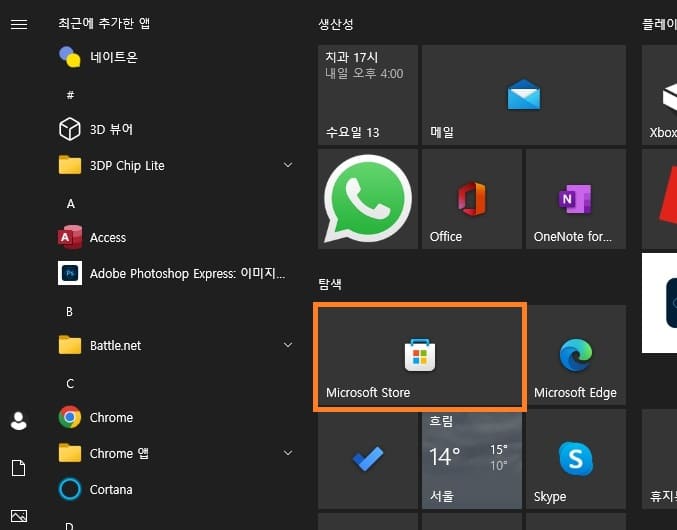Expand the Chrome 앱 folder chevron
This screenshot has width=677, height=530.
click(x=288, y=453)
